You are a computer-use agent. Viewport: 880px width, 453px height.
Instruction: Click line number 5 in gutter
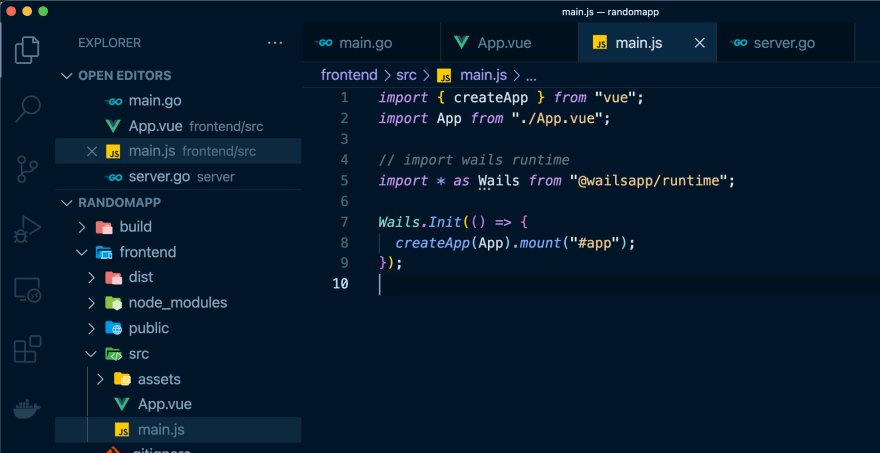[x=344, y=180]
